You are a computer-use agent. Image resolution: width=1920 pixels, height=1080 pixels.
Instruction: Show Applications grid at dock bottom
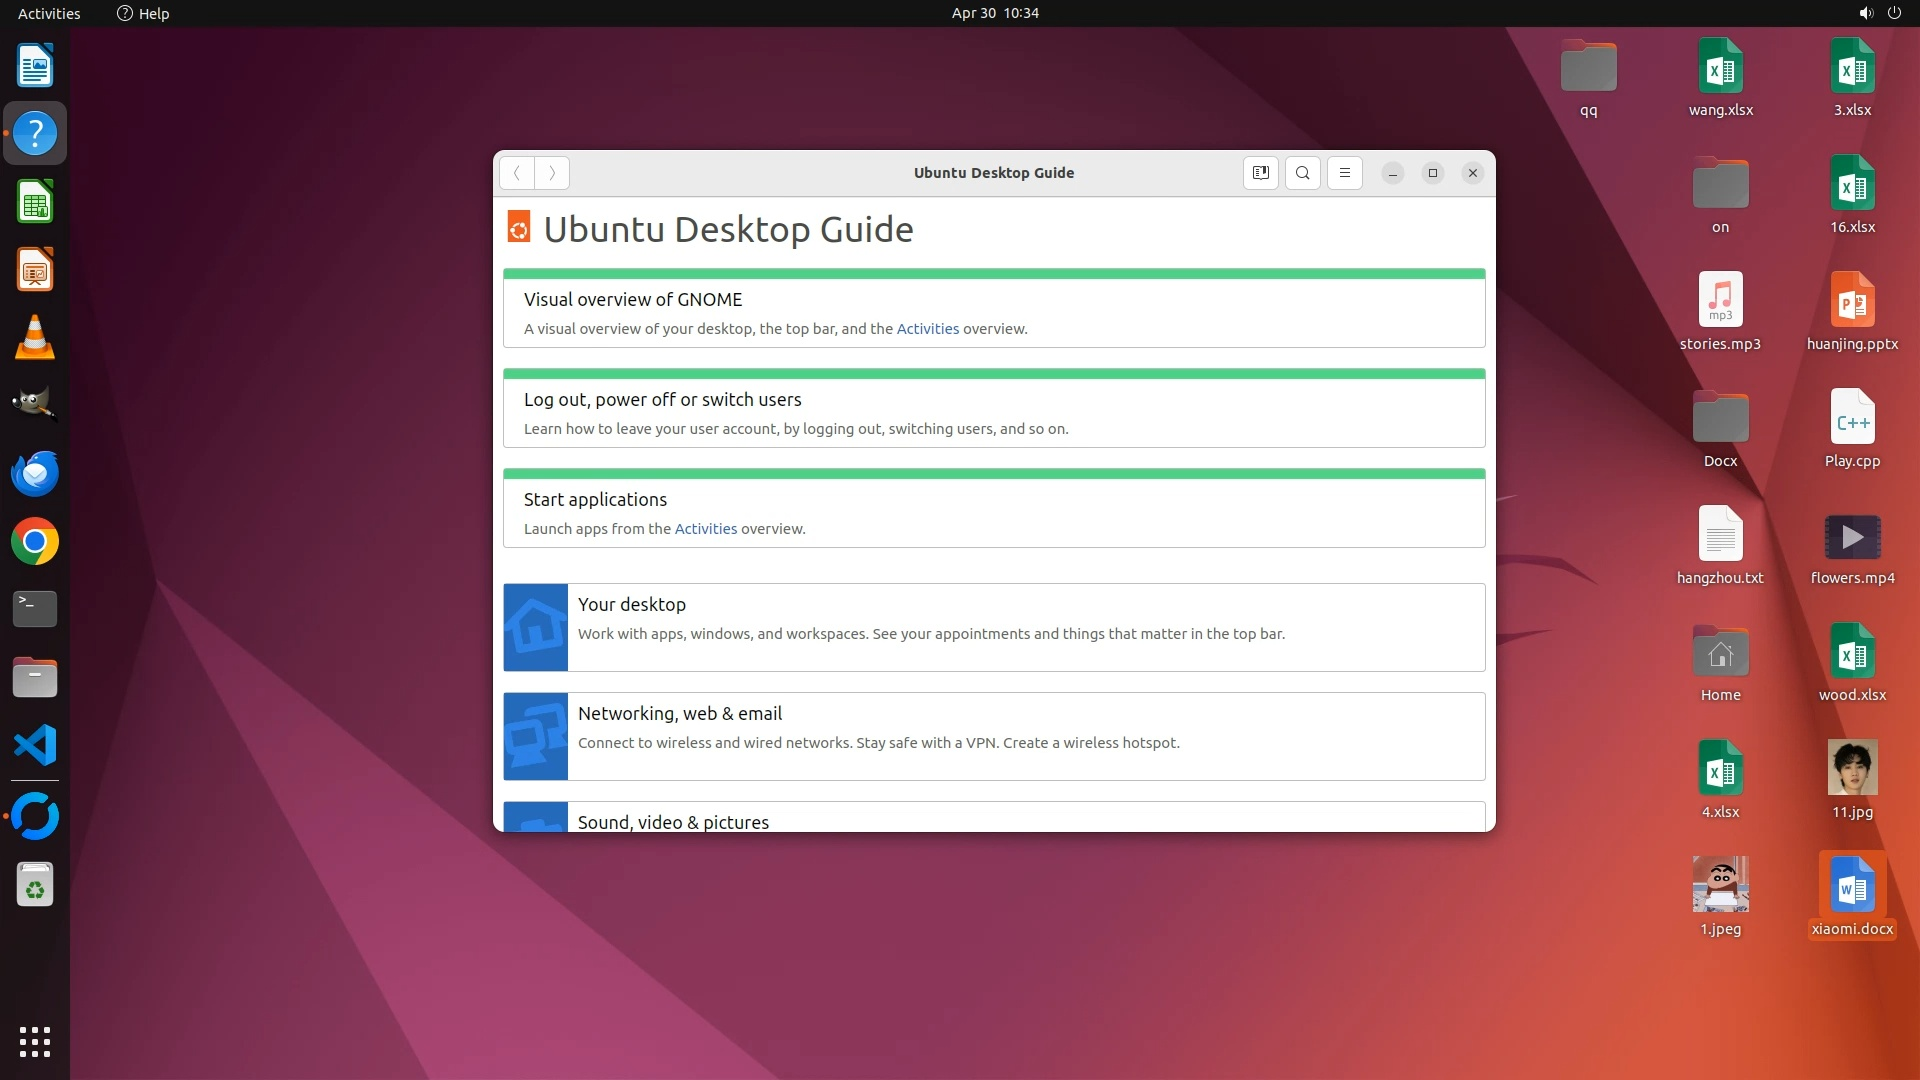(x=35, y=1041)
